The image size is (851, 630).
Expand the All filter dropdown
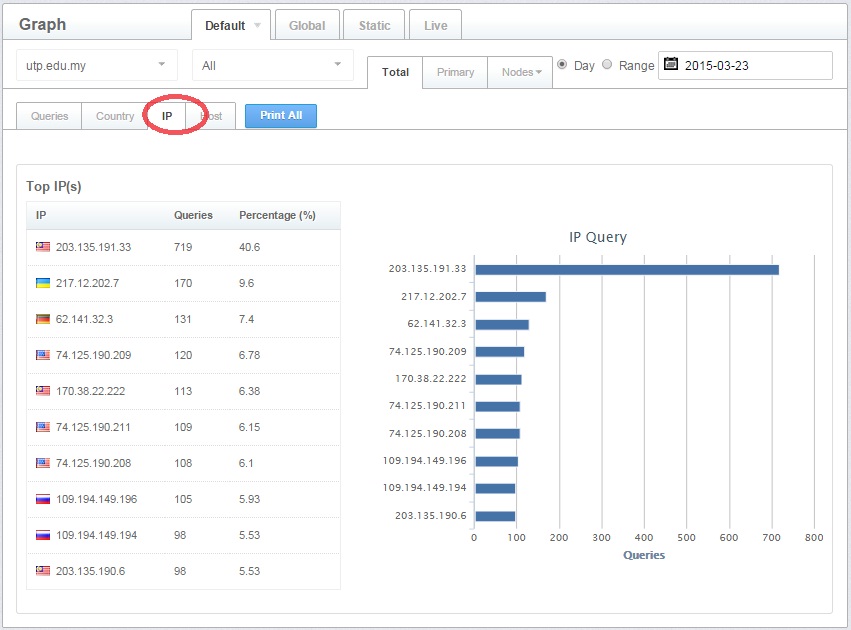pos(272,65)
